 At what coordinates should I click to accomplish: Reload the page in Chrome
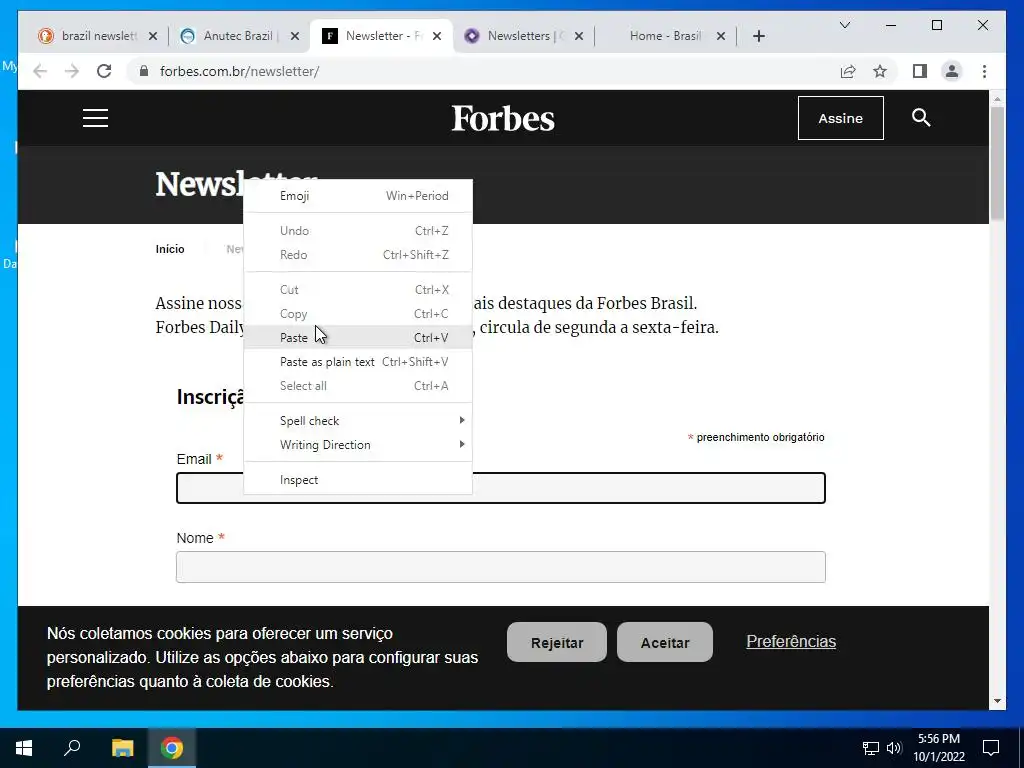(x=104, y=71)
